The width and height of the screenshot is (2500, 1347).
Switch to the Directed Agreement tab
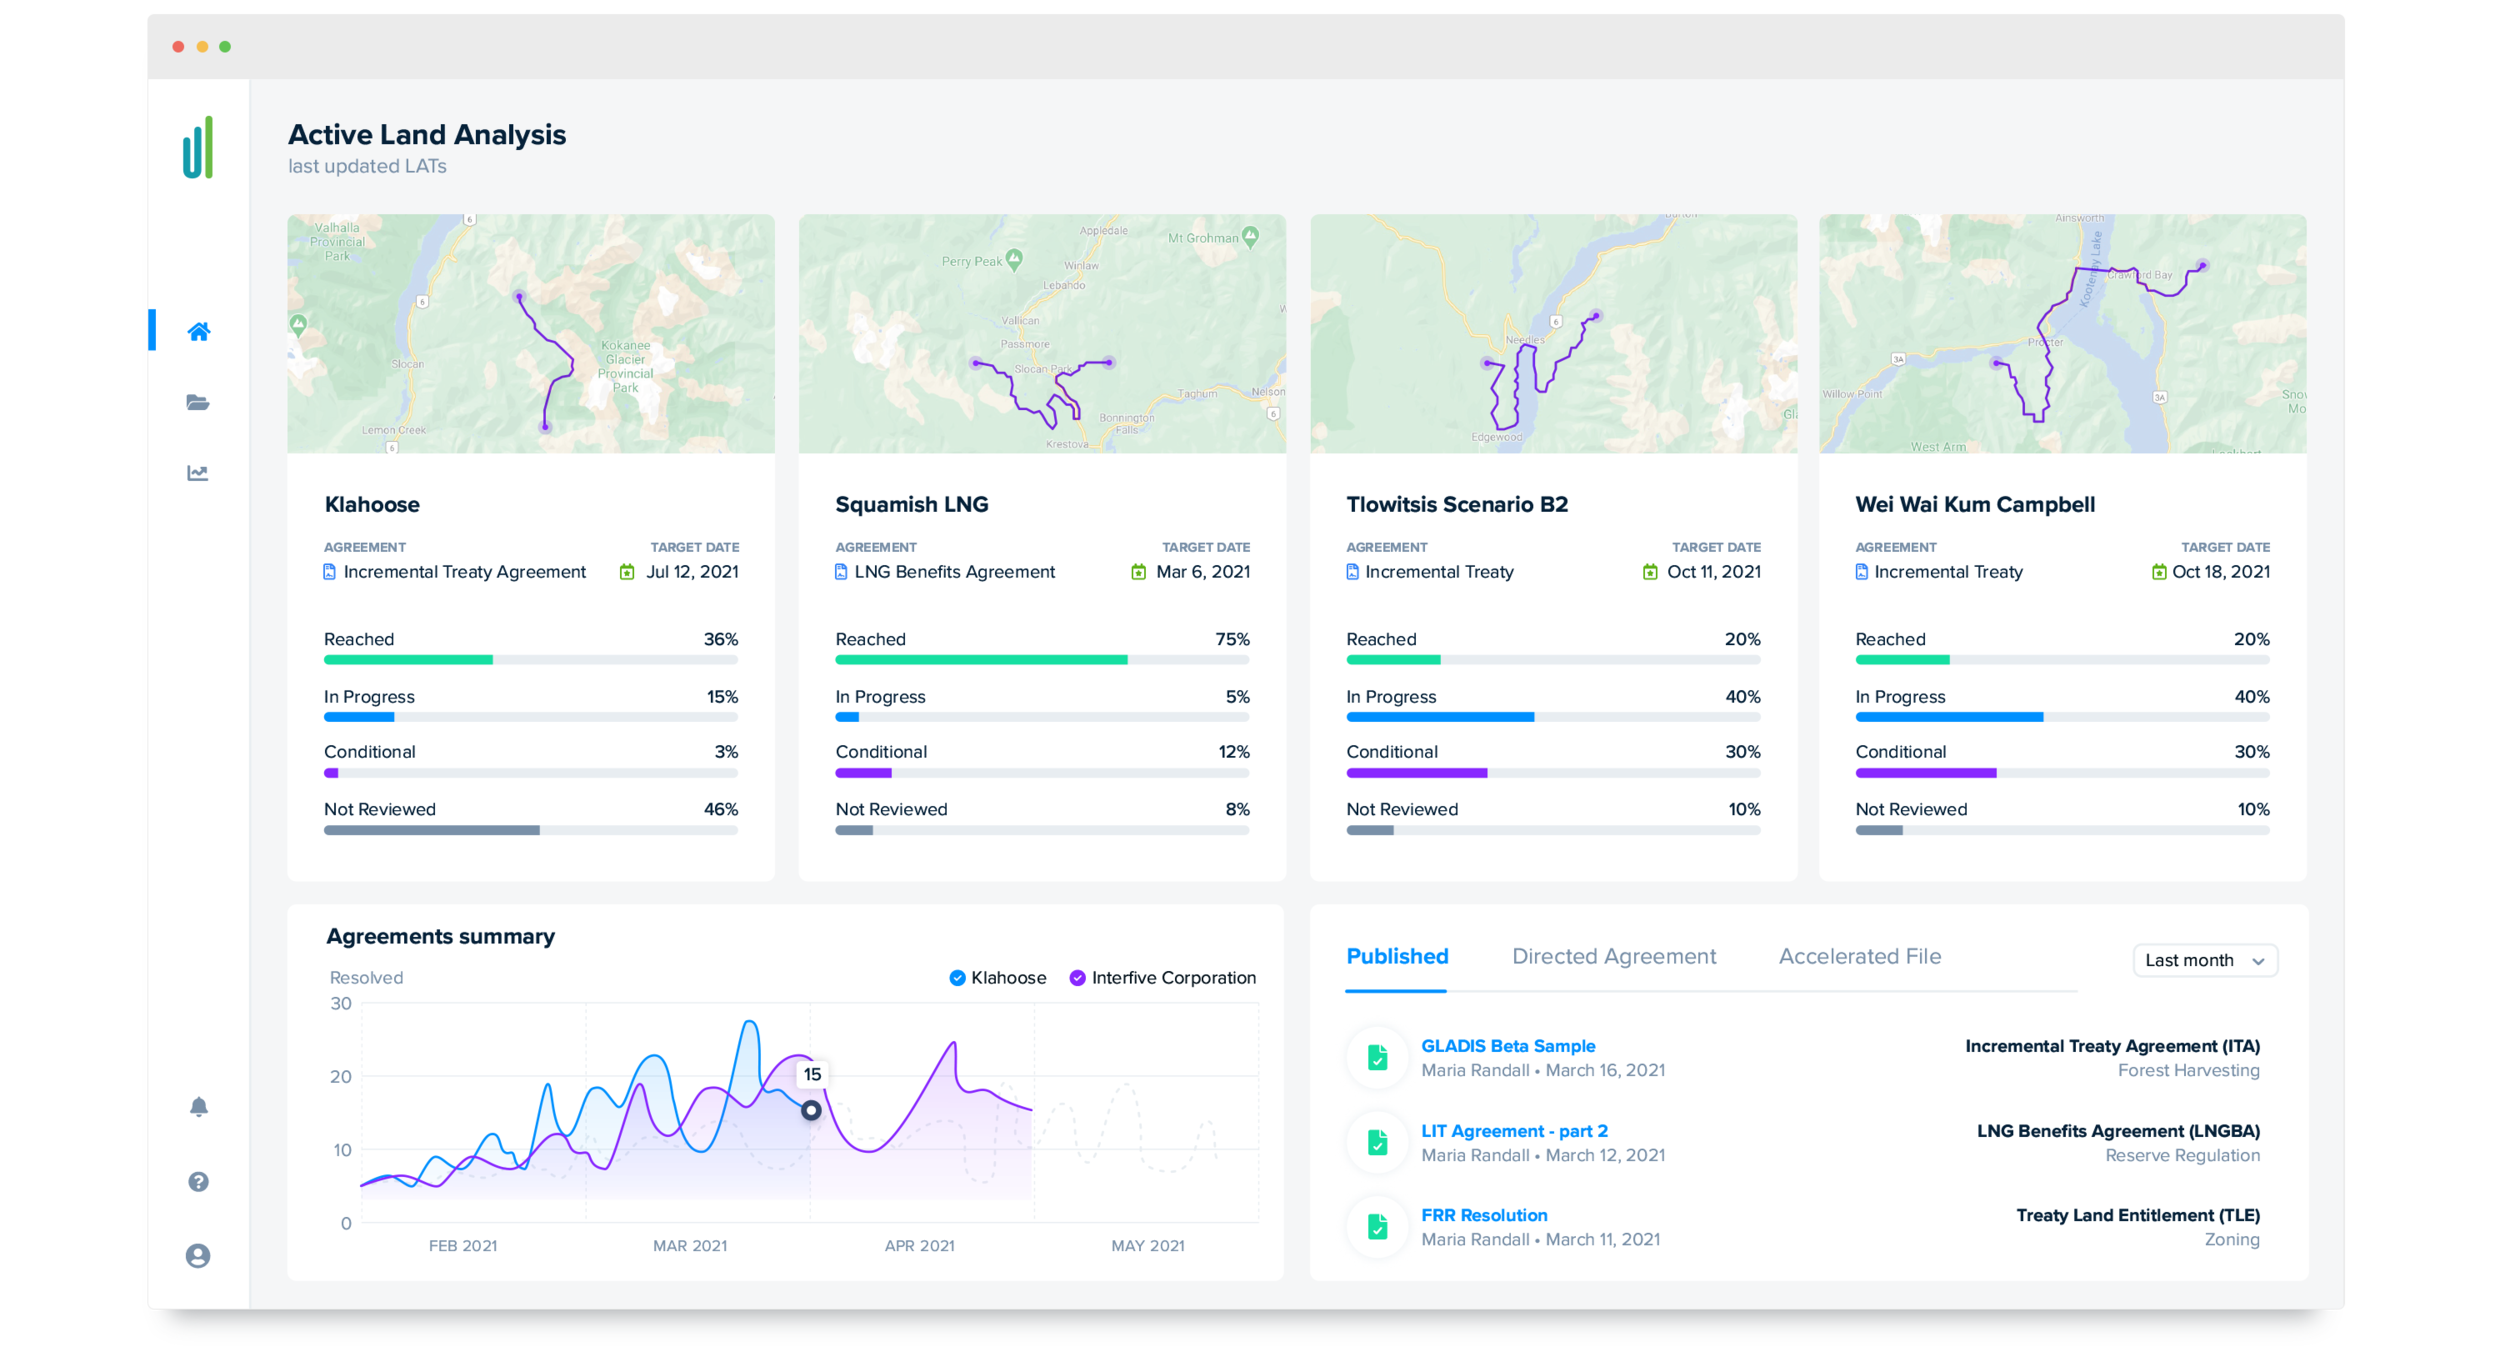(x=1614, y=956)
